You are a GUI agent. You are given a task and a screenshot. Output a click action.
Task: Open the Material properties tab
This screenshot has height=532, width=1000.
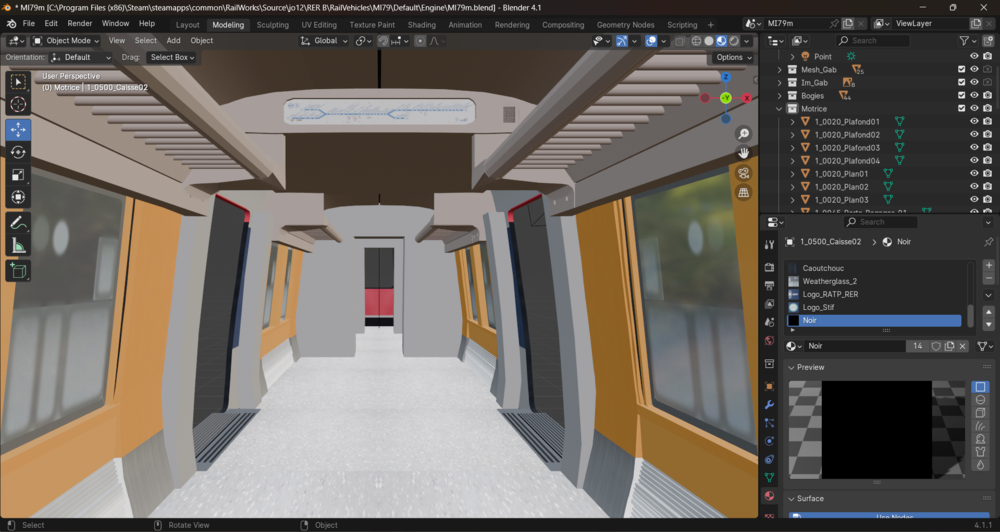click(x=770, y=496)
